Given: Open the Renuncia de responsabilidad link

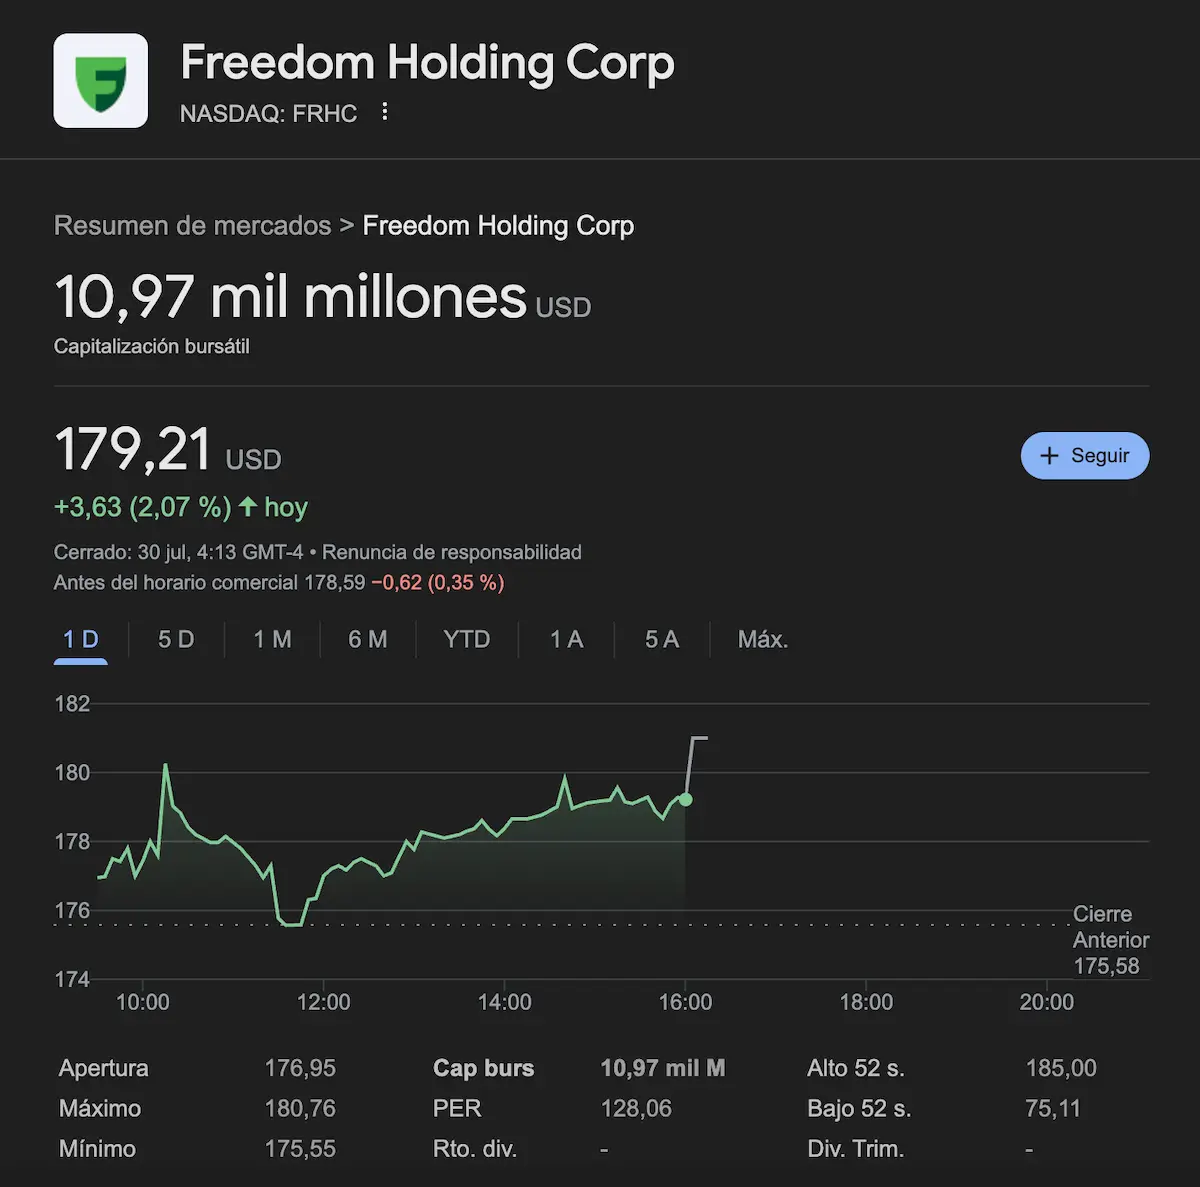Looking at the screenshot, I should 455,552.
